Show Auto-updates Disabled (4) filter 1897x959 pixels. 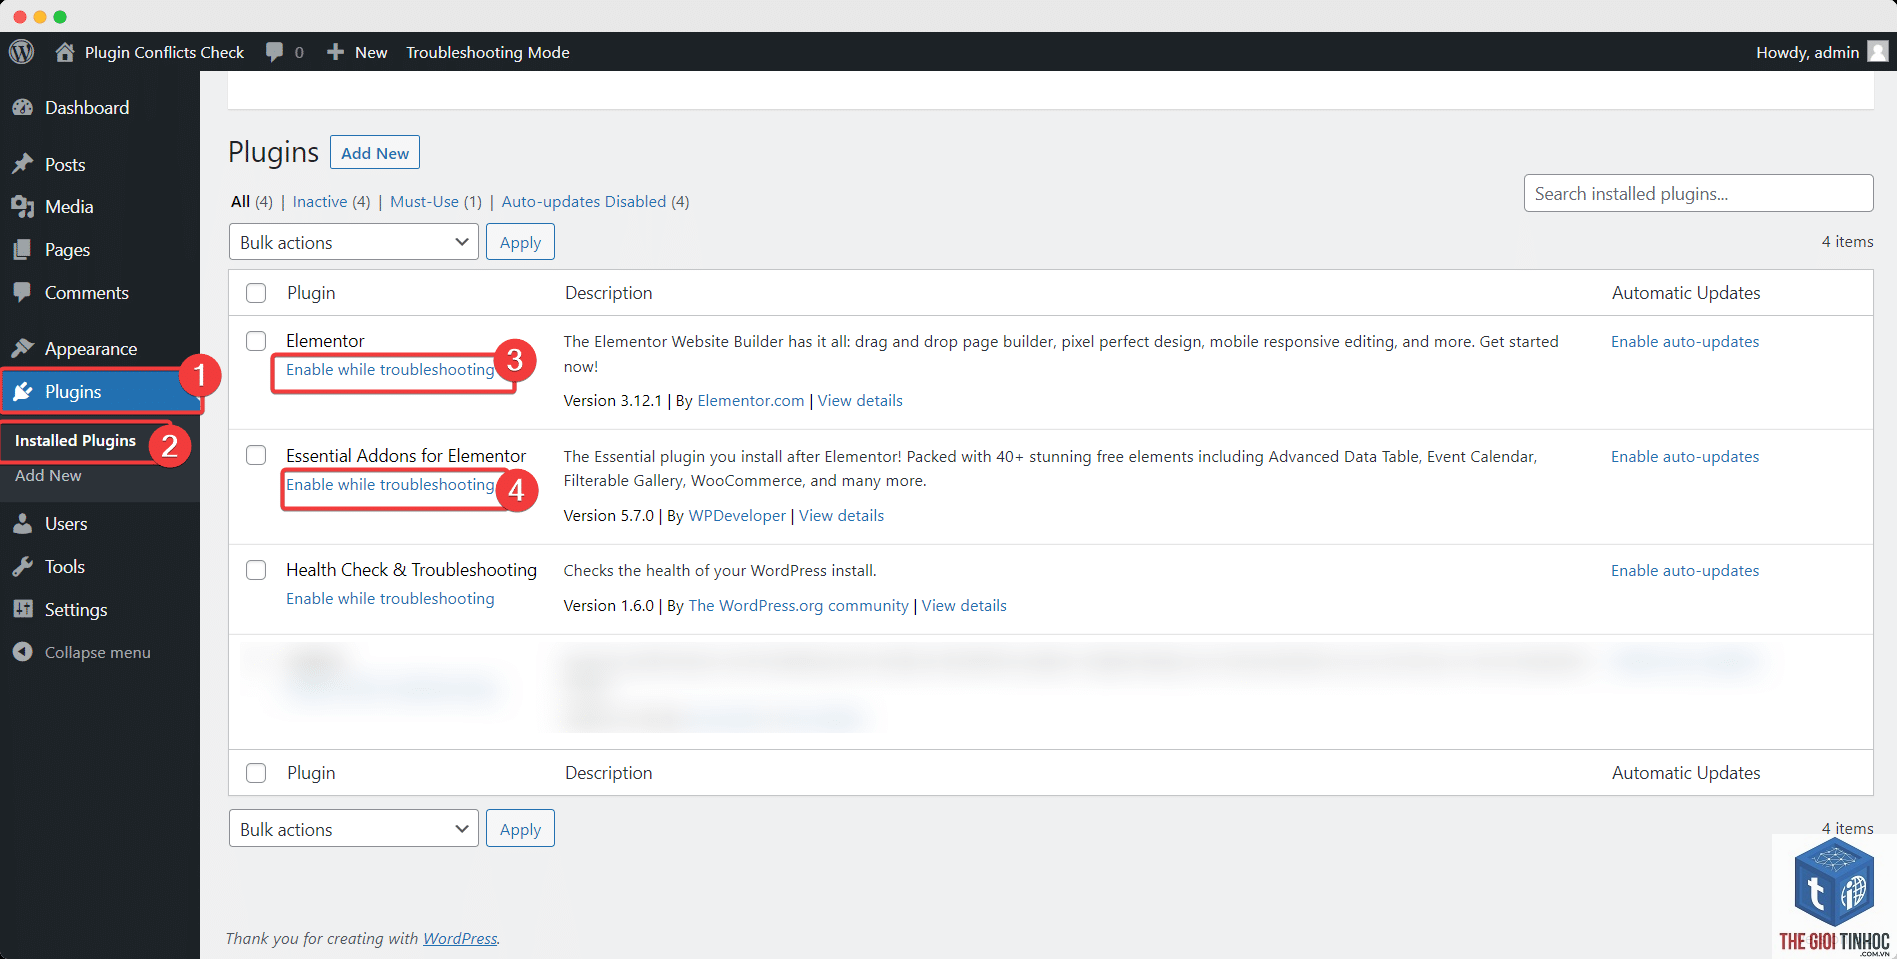[x=595, y=202]
